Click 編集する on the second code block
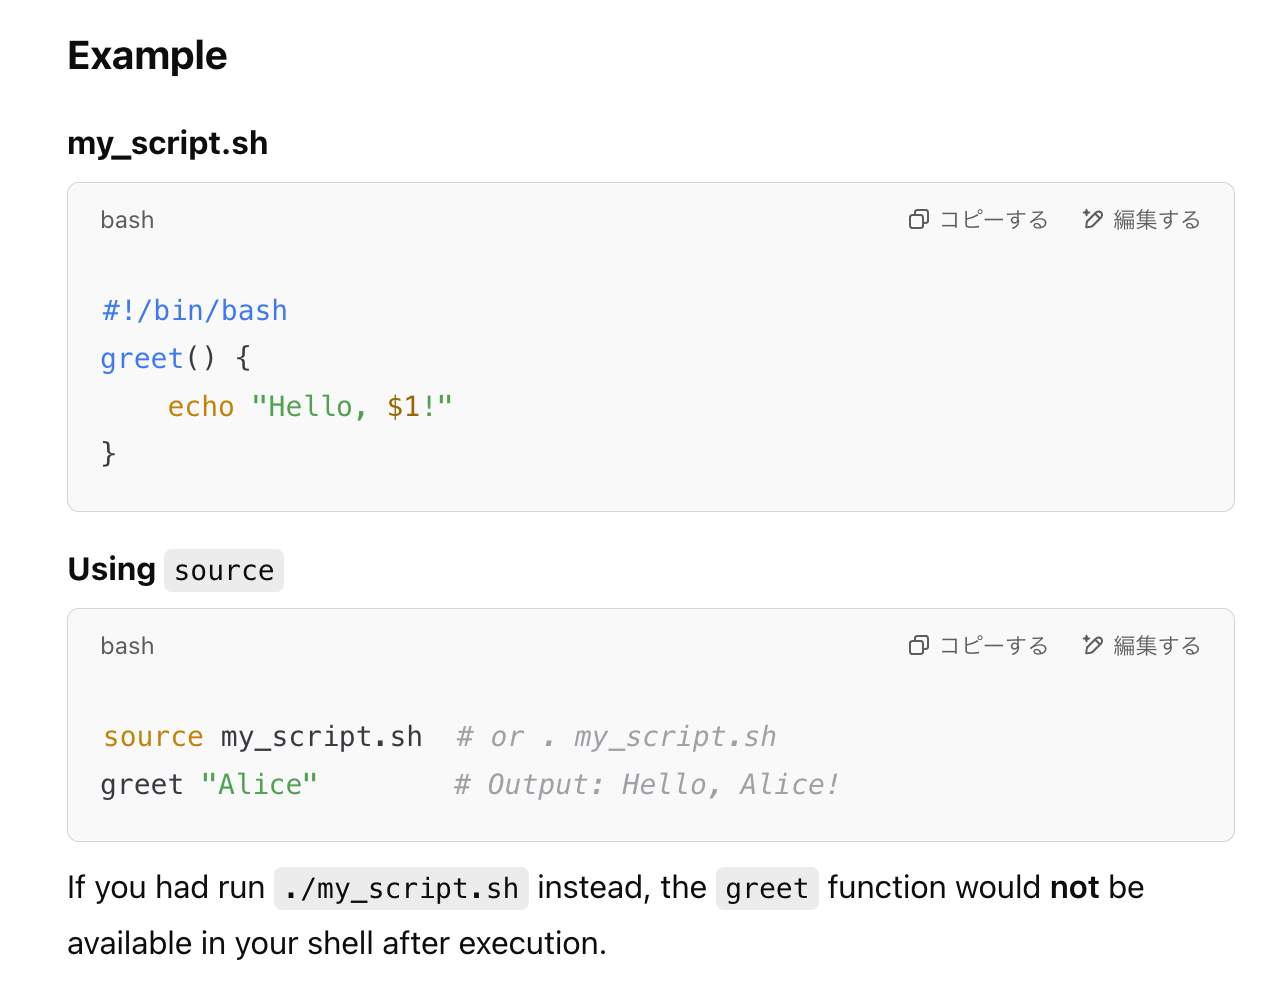 click(1158, 645)
